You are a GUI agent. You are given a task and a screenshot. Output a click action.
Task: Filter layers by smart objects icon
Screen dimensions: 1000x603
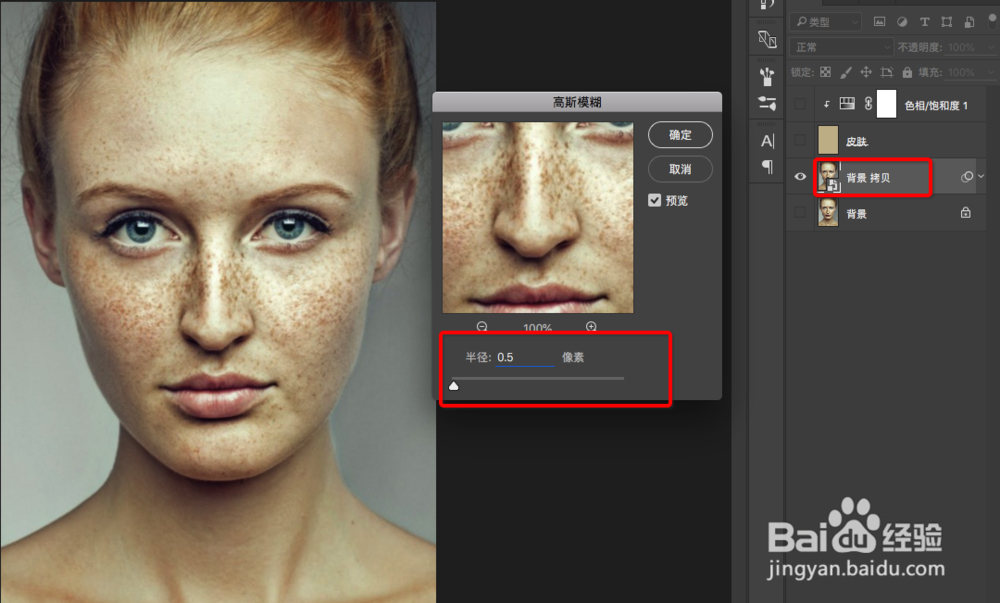pyautogui.click(x=969, y=22)
